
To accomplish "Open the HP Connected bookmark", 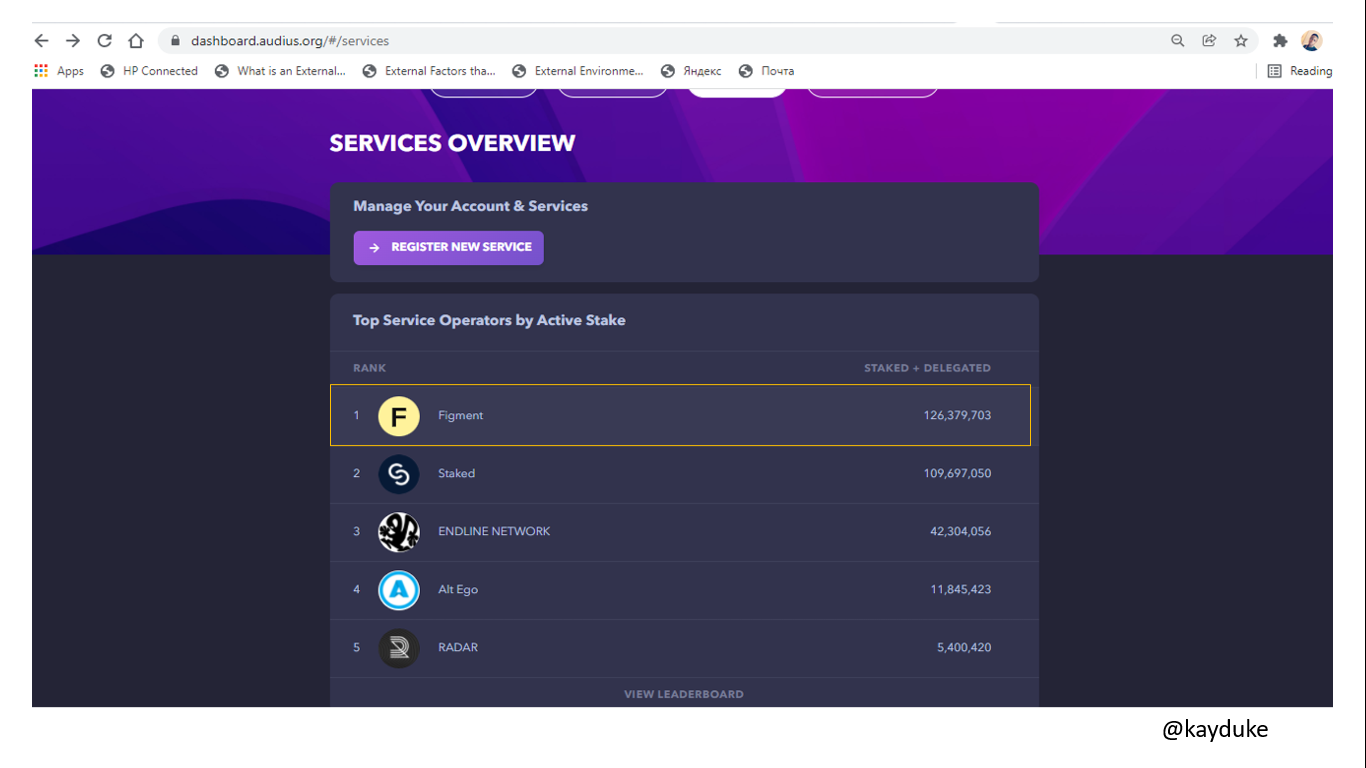I will click(x=149, y=71).
